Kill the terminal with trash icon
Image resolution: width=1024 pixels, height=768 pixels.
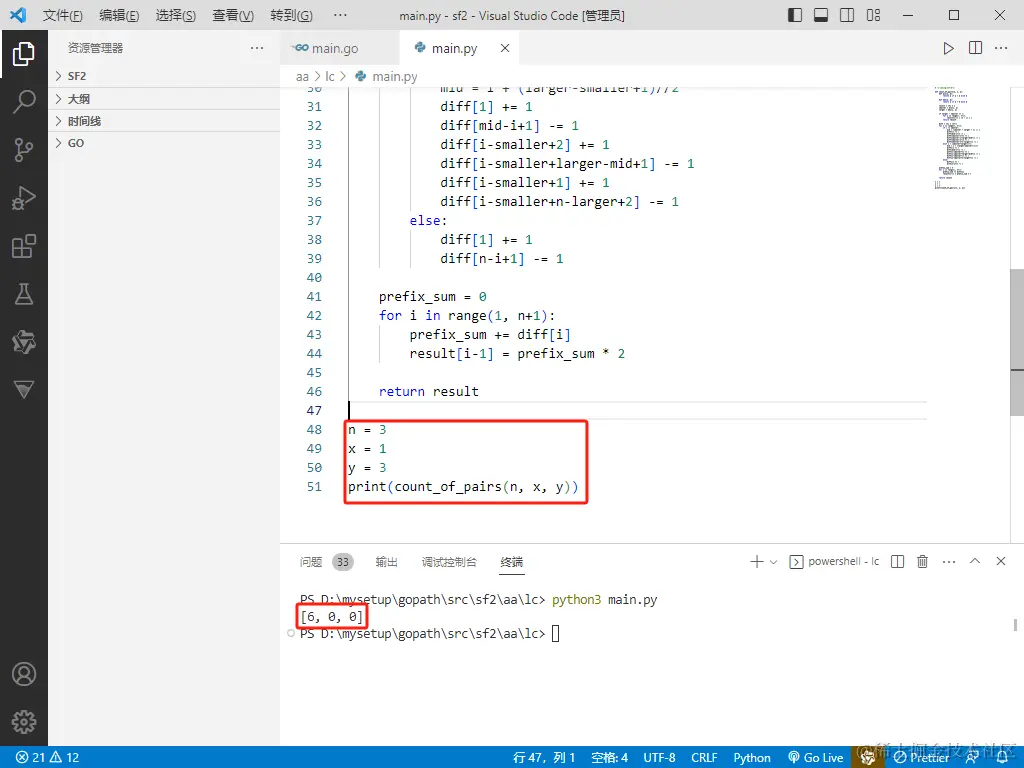point(922,562)
